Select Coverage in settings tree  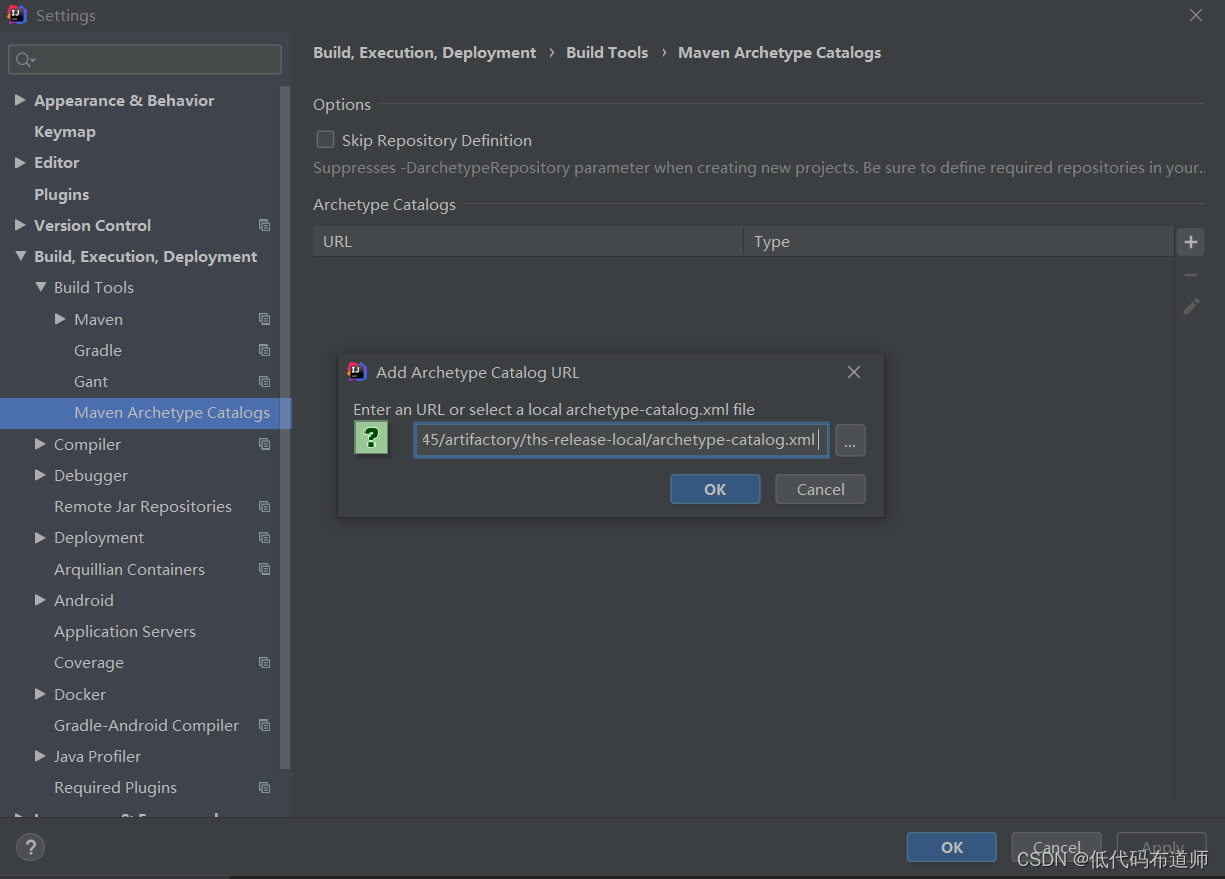coord(89,662)
